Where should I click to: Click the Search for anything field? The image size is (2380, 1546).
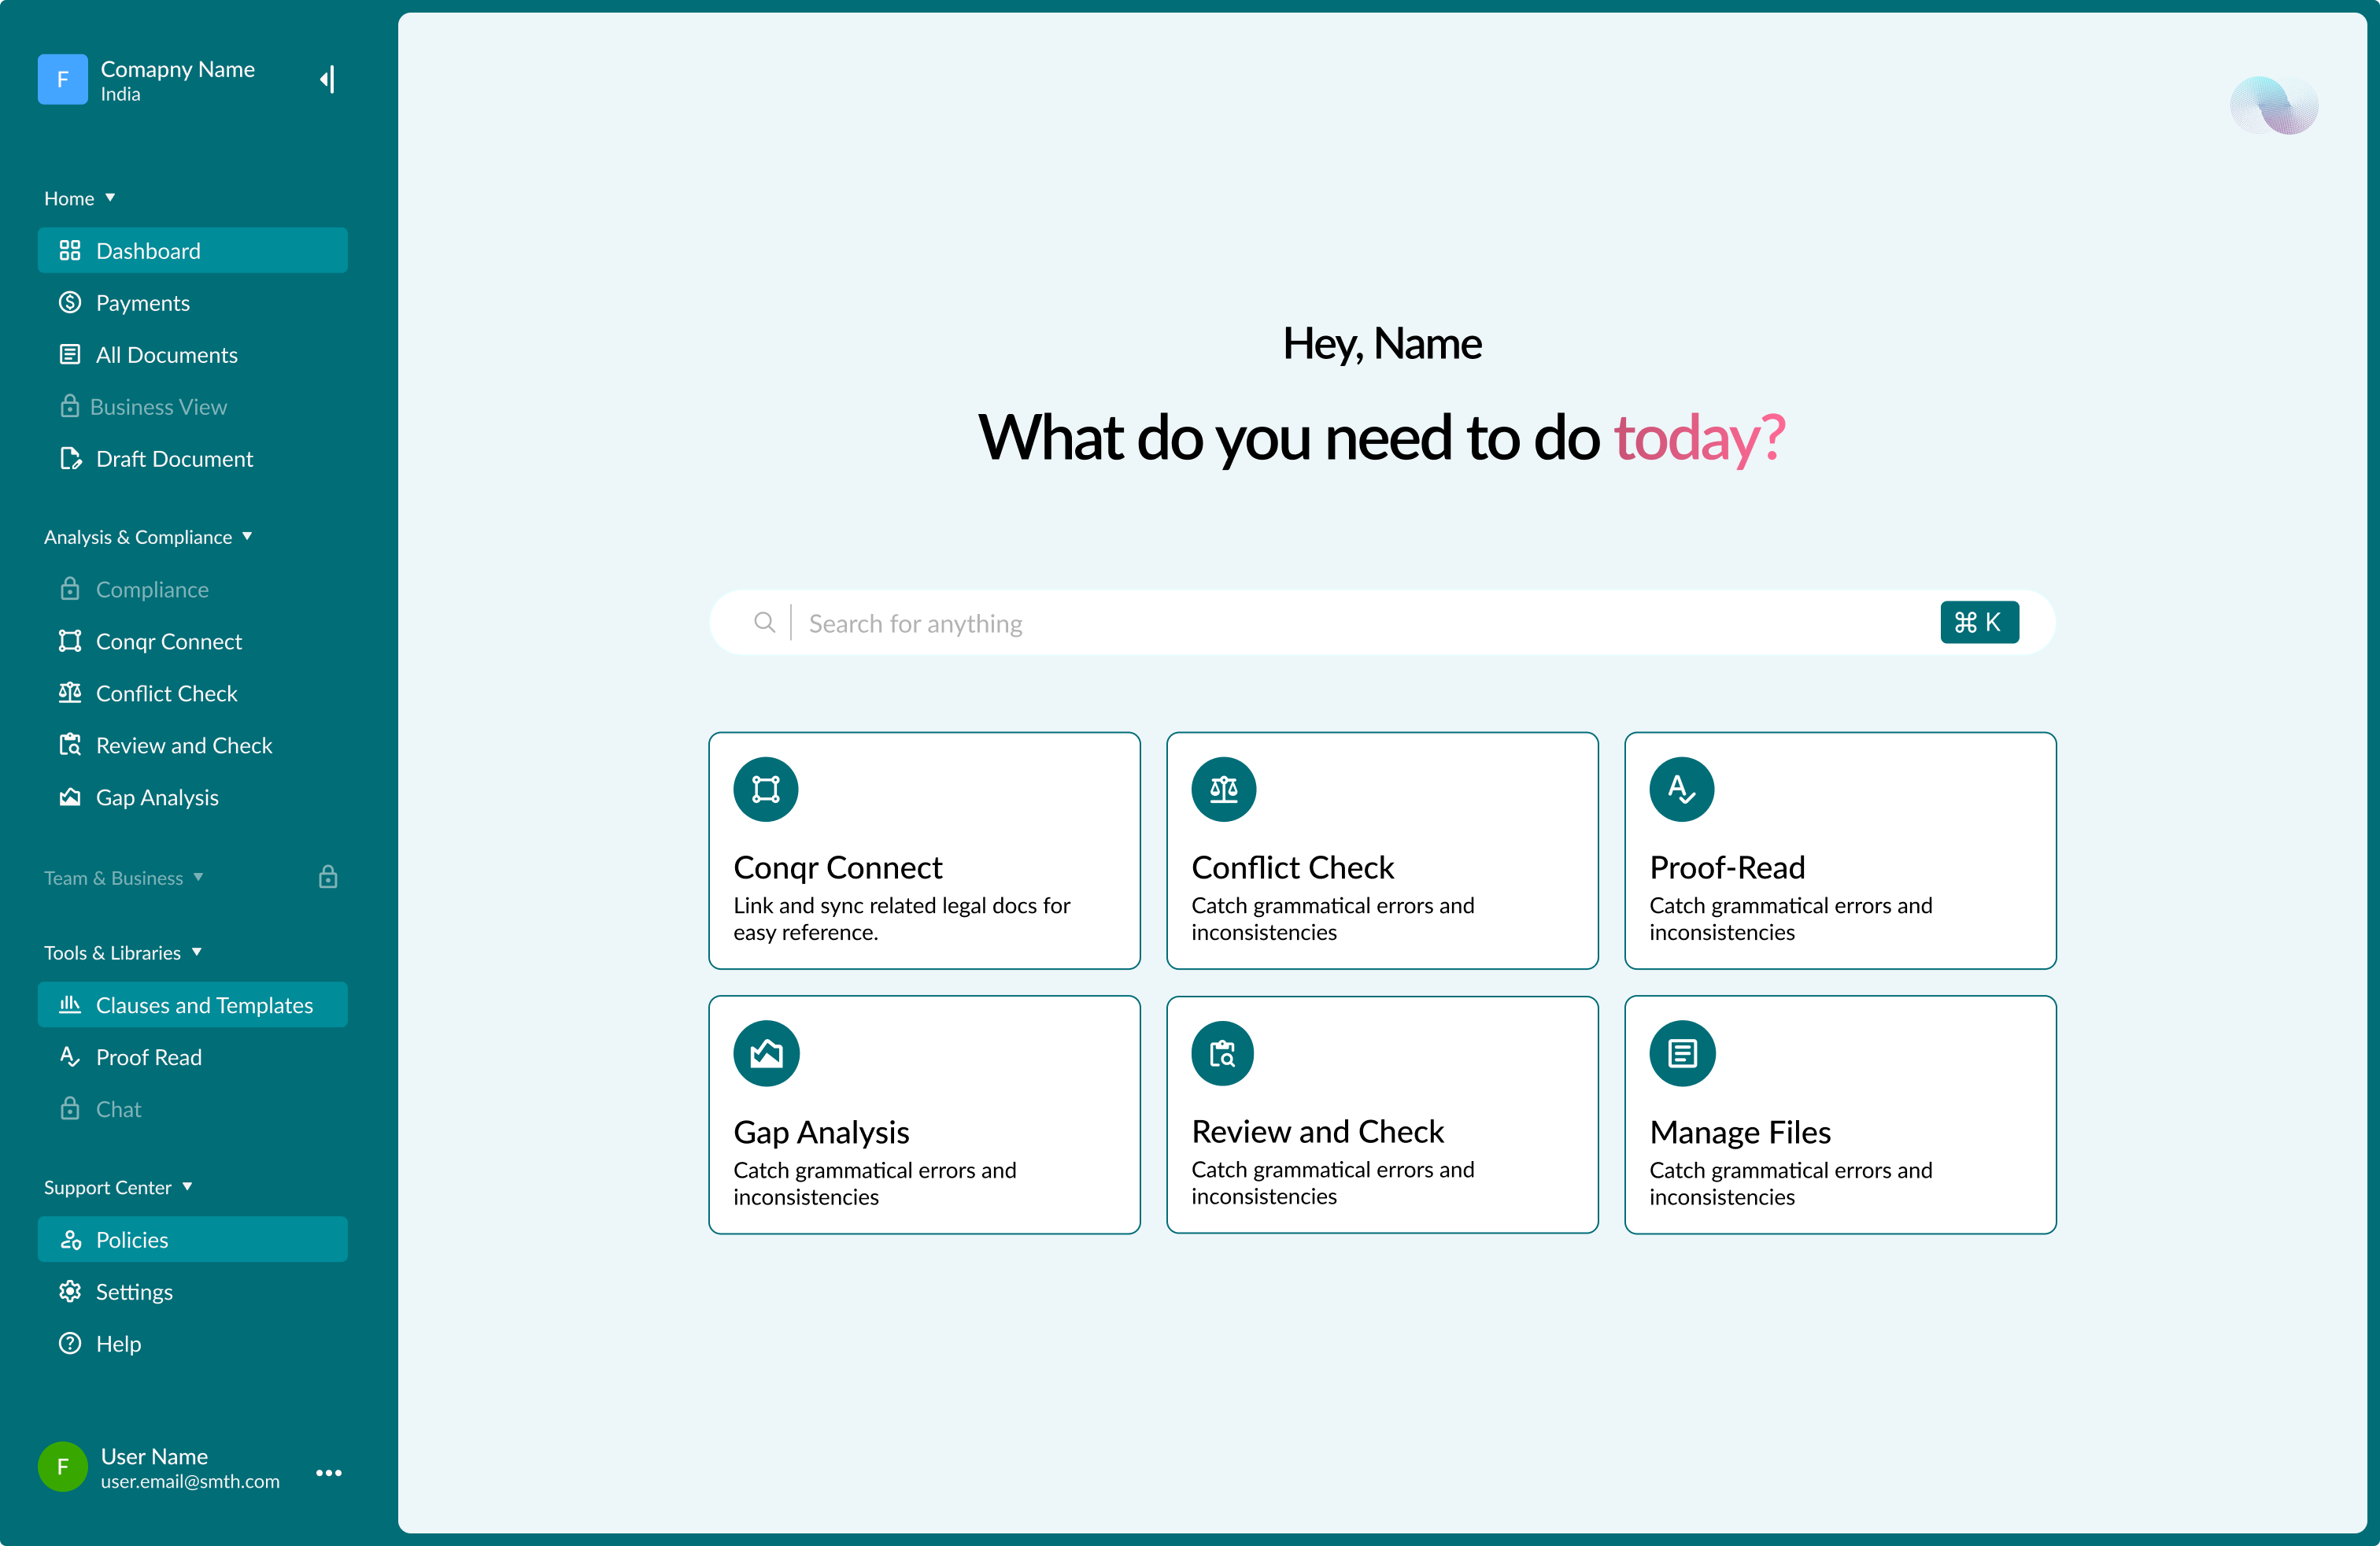click(x=1381, y=622)
